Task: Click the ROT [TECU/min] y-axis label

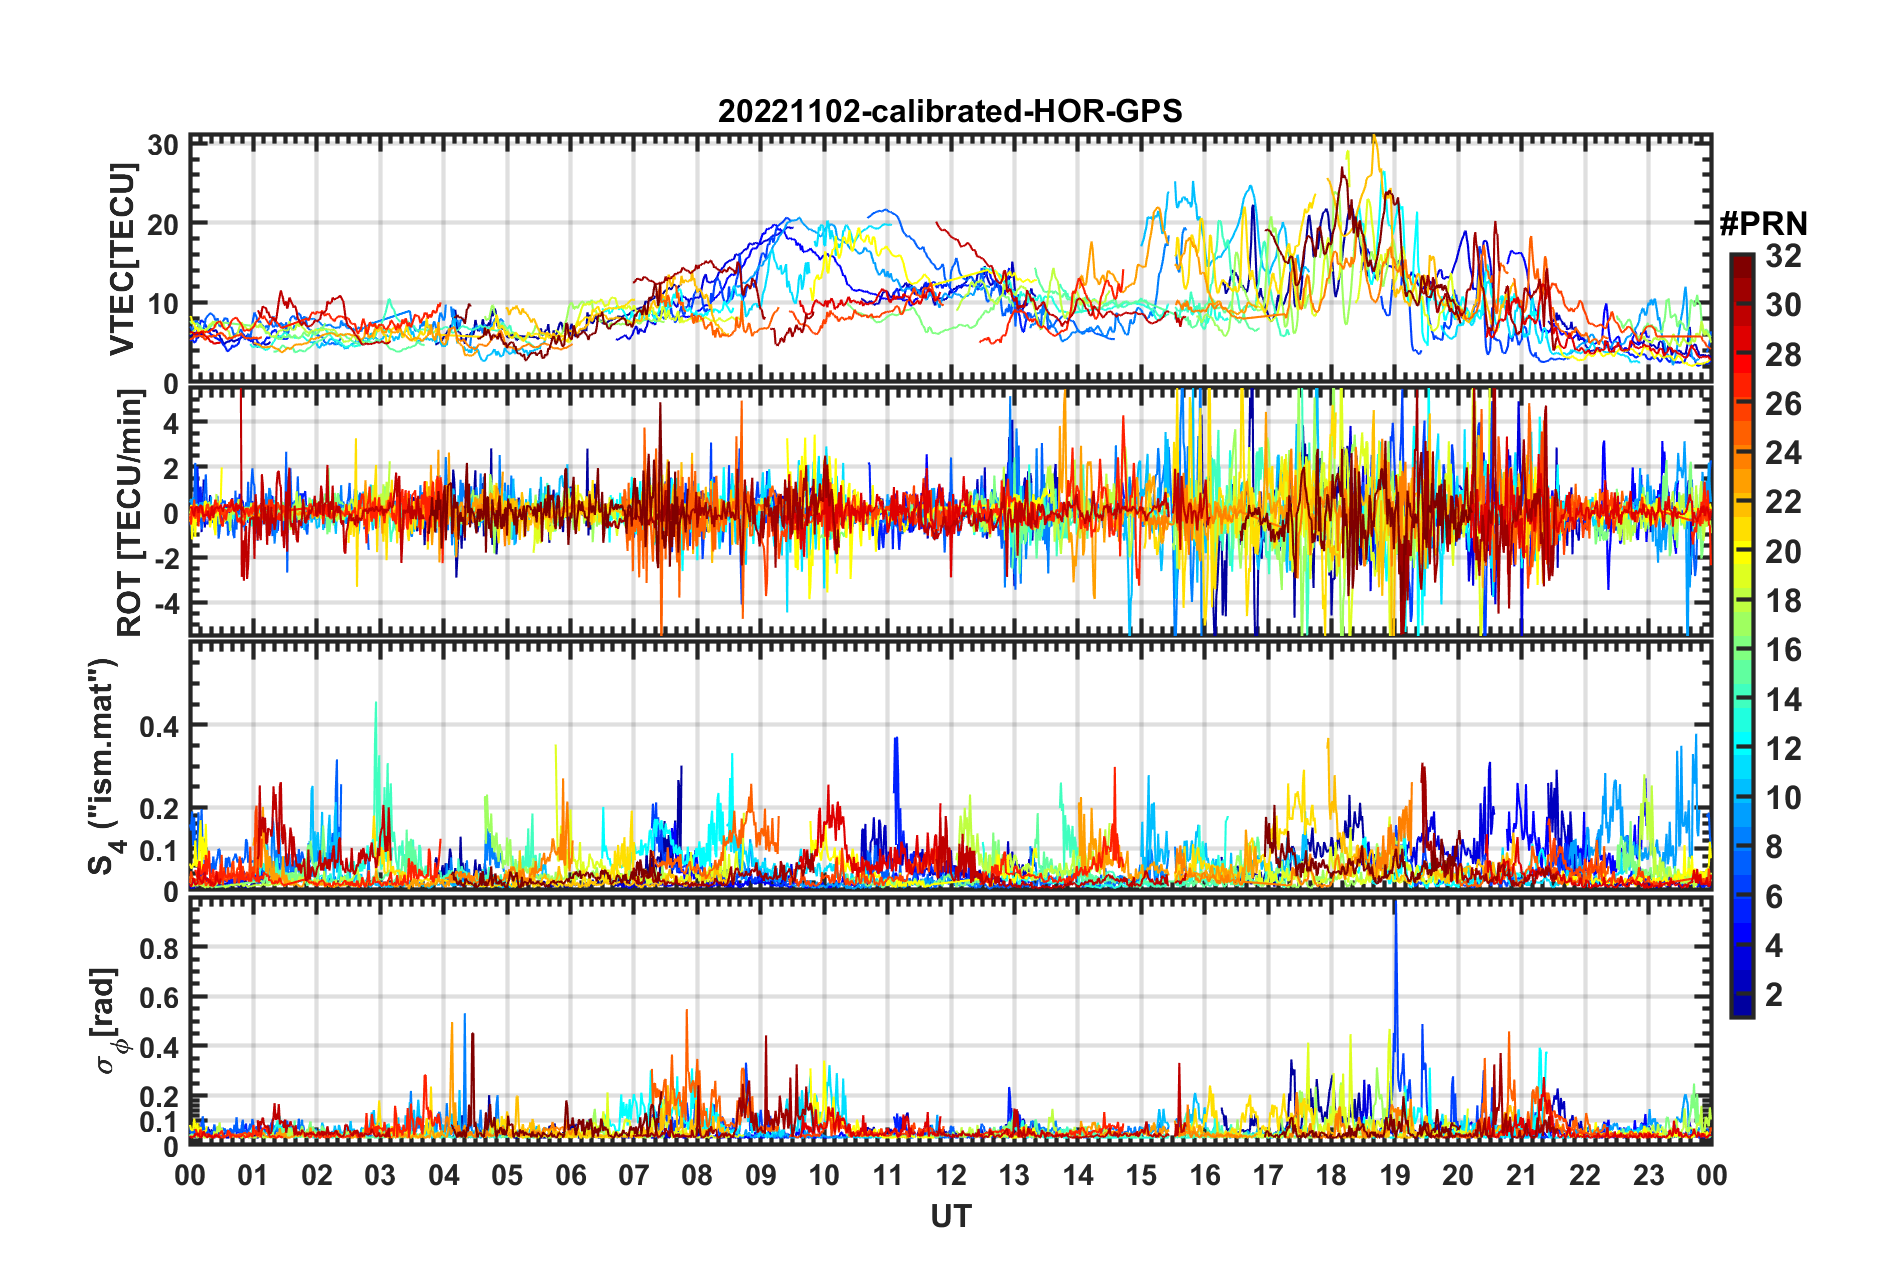Action: click(130, 513)
